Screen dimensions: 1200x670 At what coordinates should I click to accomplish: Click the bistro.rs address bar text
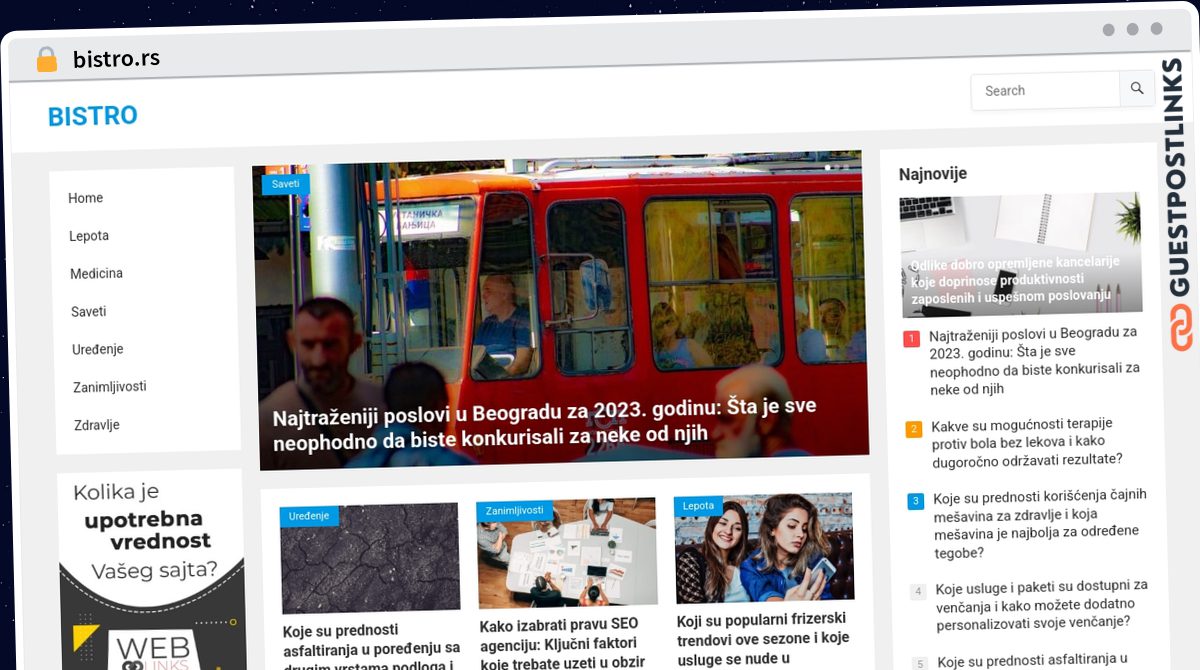116,59
